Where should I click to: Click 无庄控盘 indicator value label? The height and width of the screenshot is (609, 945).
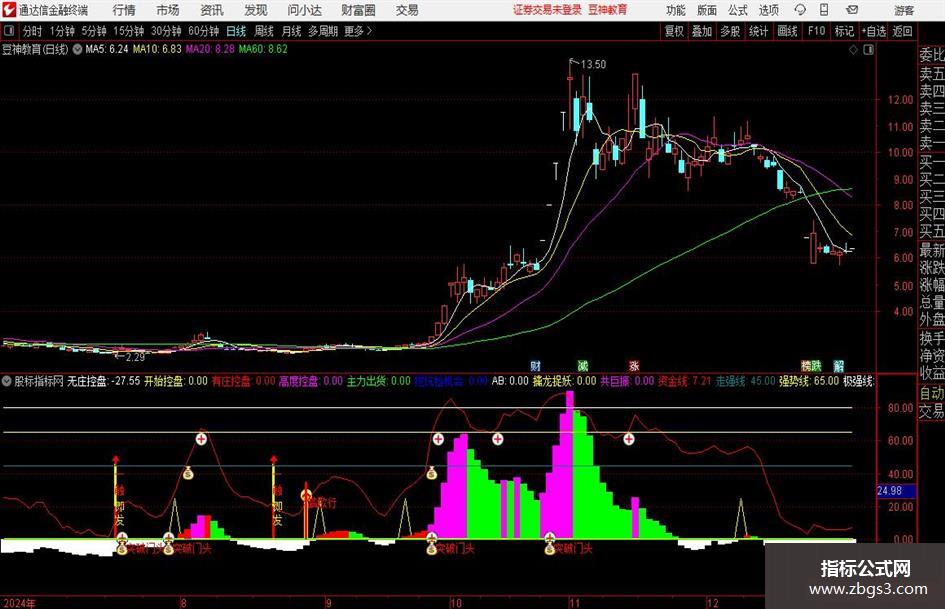point(104,381)
